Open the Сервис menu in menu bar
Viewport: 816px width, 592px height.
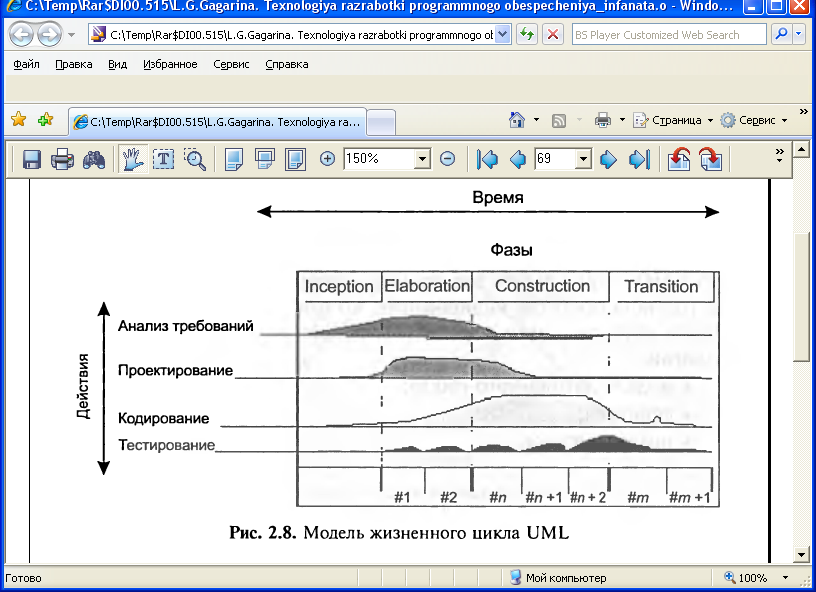point(231,64)
